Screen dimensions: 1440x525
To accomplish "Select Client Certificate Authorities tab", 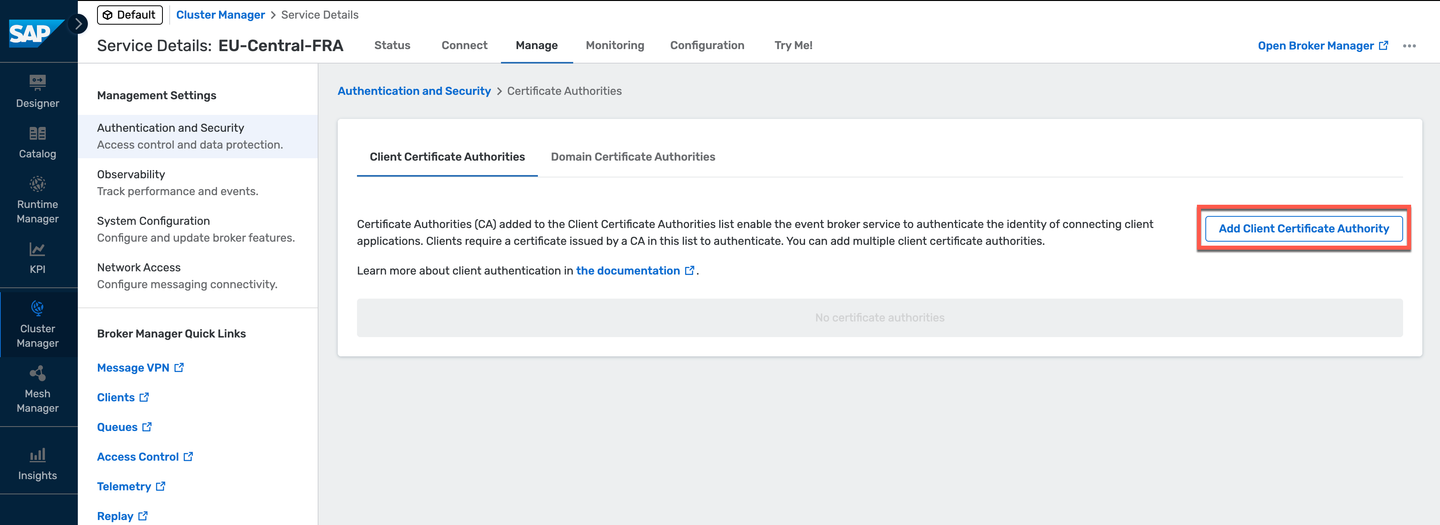I will 447,157.
